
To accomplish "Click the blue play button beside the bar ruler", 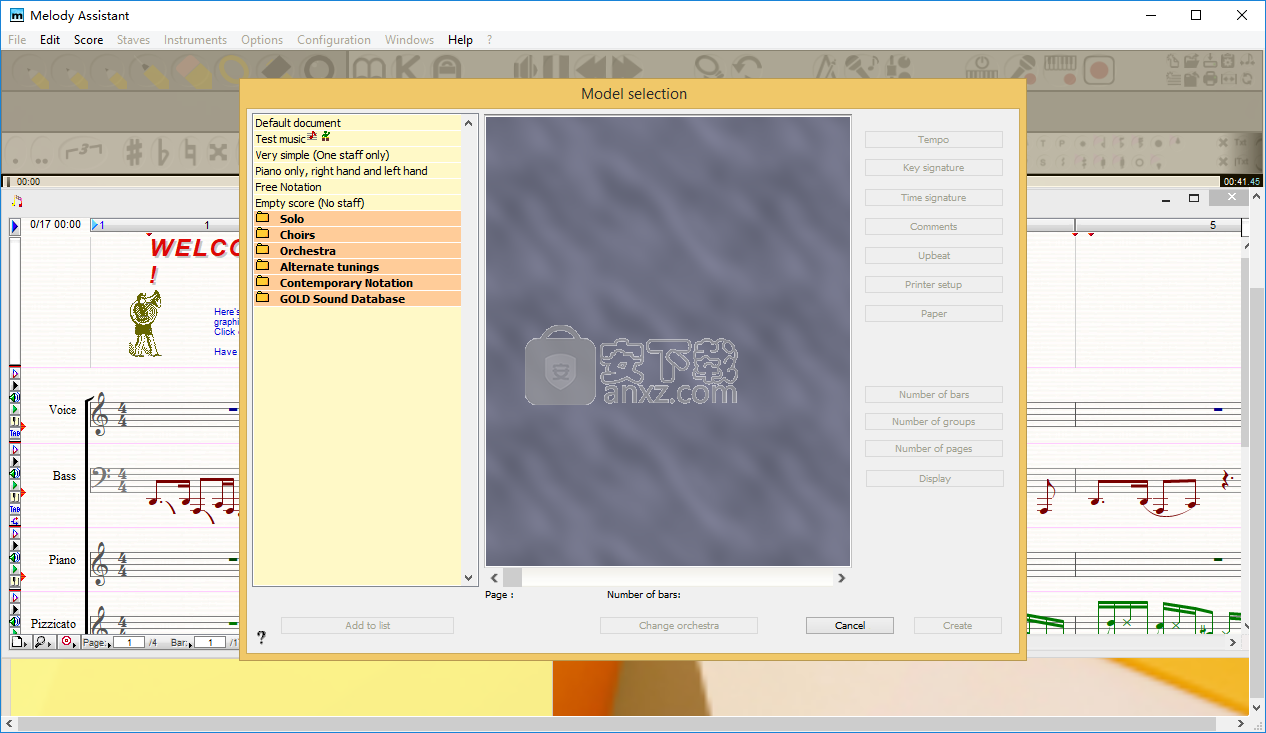I will [15, 227].
